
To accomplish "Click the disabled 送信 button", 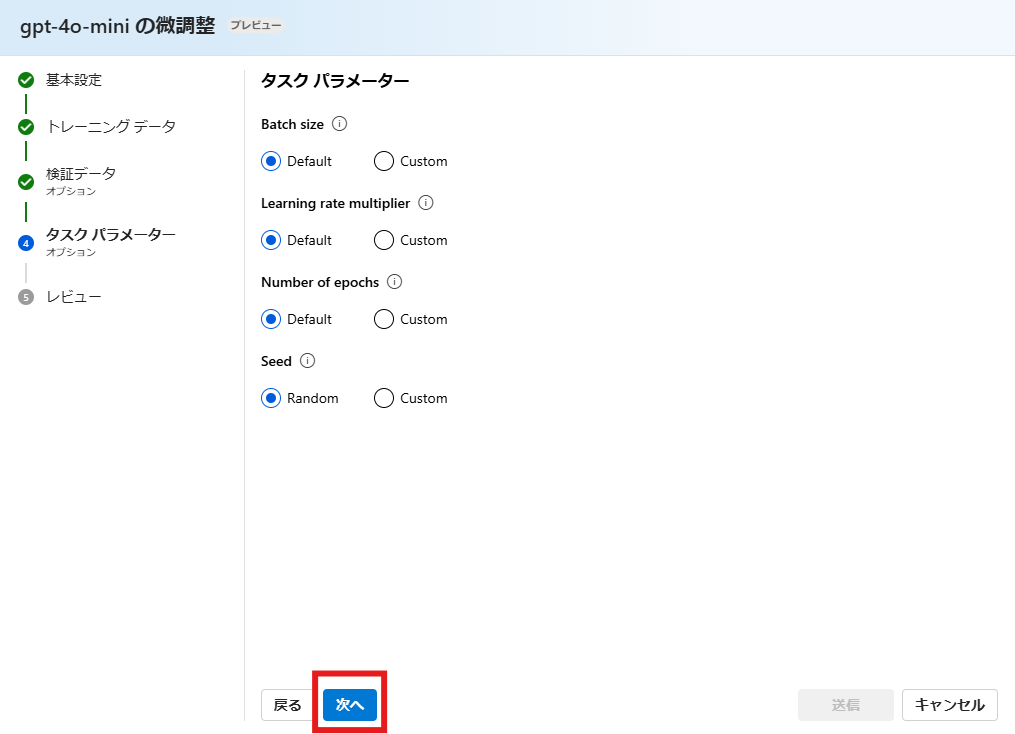I will (845, 705).
